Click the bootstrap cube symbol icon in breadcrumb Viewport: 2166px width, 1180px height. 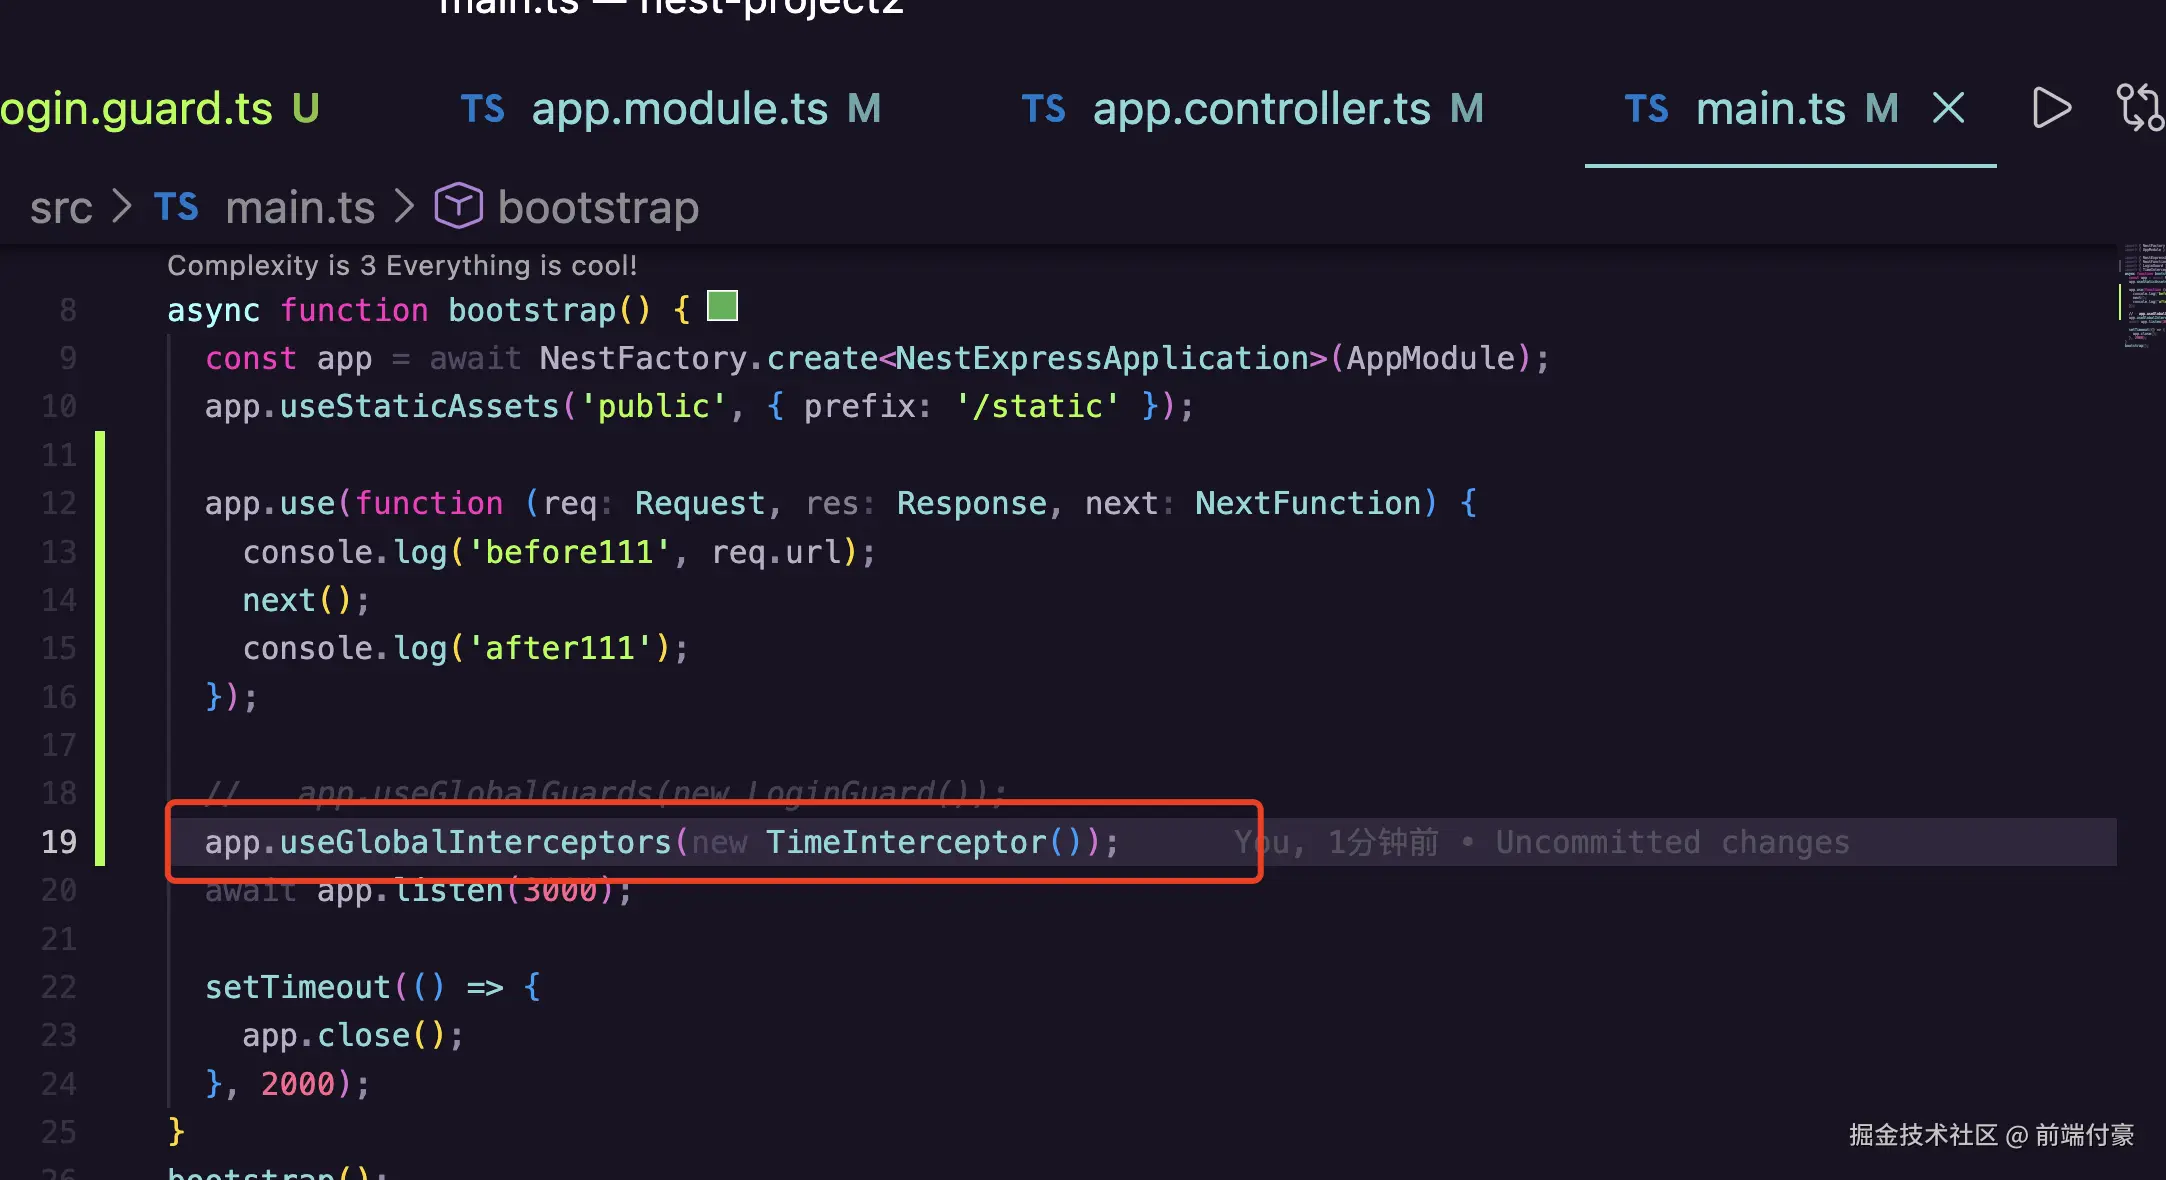[x=458, y=207]
